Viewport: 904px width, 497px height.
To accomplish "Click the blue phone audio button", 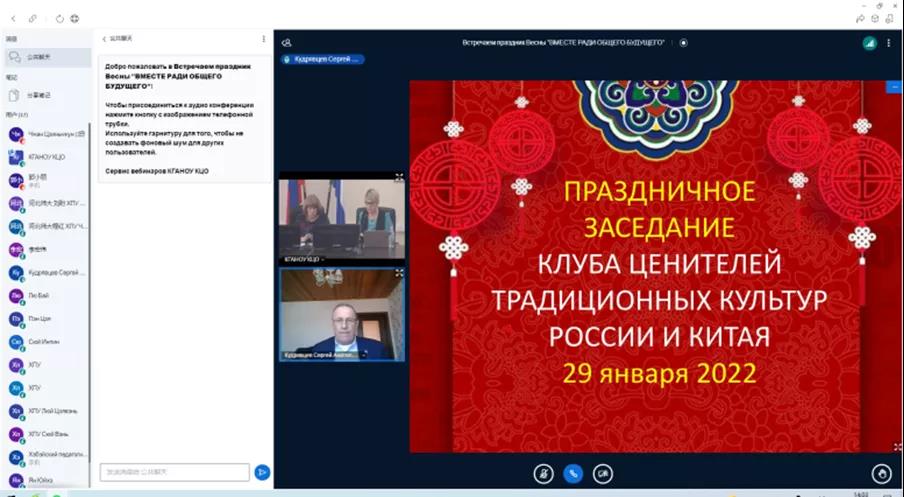I will coord(573,473).
